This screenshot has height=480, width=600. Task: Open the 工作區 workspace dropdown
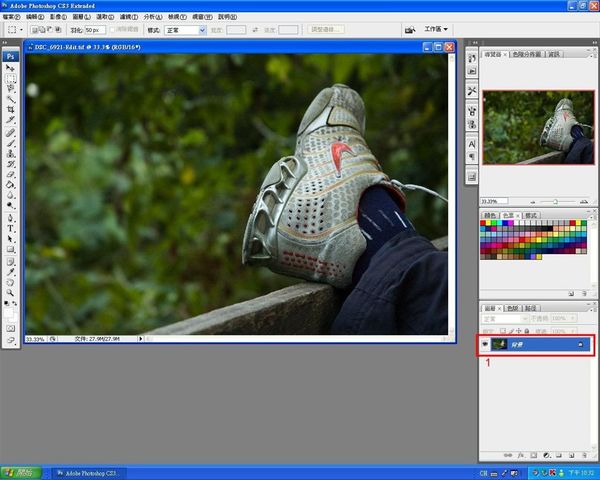point(436,29)
